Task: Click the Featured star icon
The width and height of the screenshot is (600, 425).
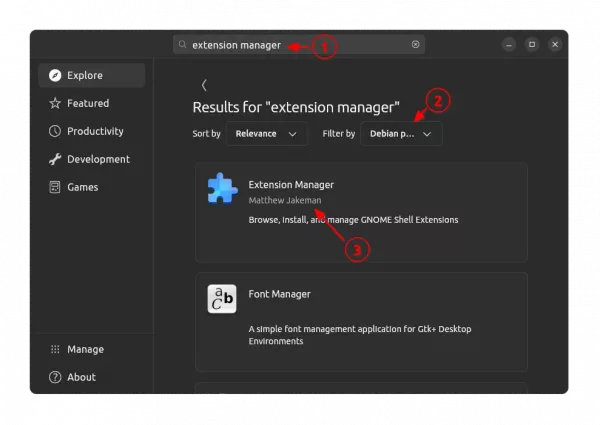Action: [55, 103]
